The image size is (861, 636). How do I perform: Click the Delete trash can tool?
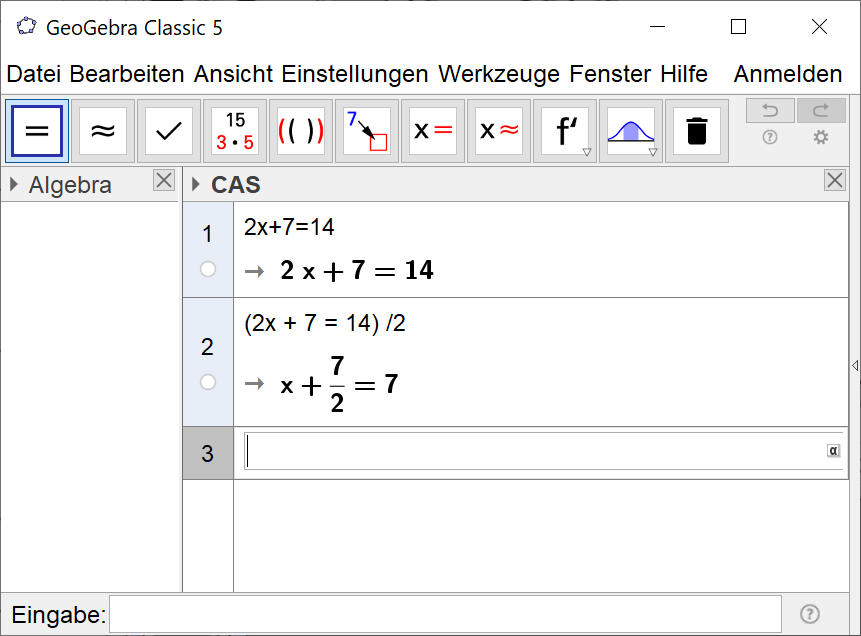coord(697,131)
